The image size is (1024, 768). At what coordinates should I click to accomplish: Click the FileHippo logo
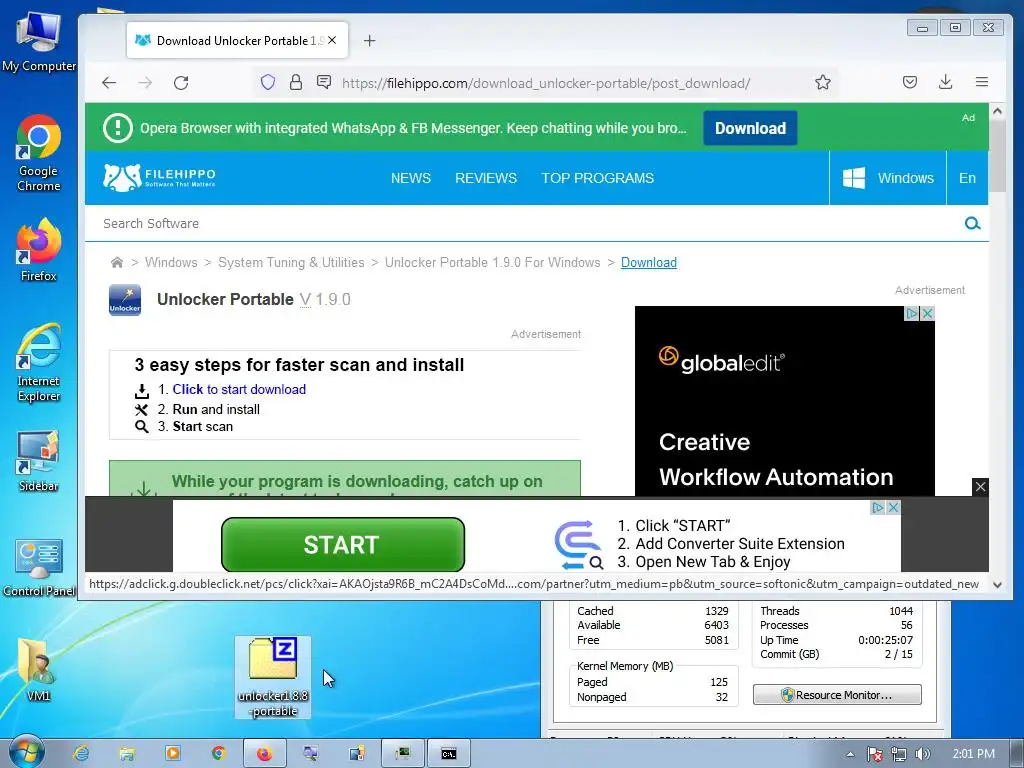[159, 178]
